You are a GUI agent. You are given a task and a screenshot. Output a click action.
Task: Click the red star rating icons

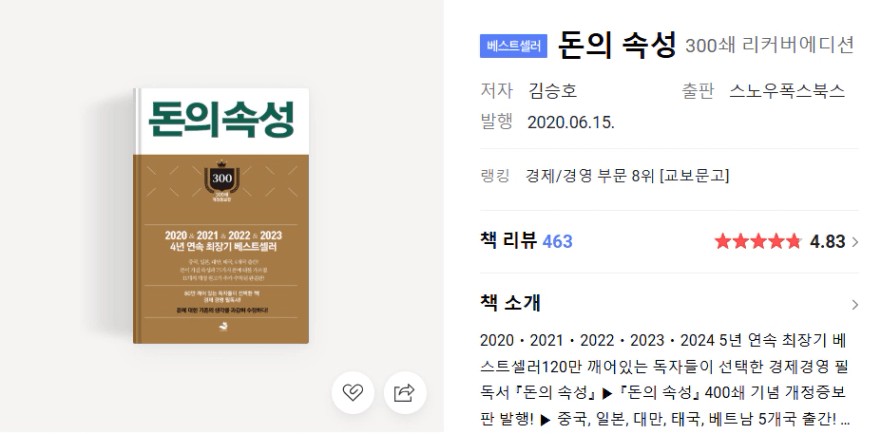click(x=758, y=242)
